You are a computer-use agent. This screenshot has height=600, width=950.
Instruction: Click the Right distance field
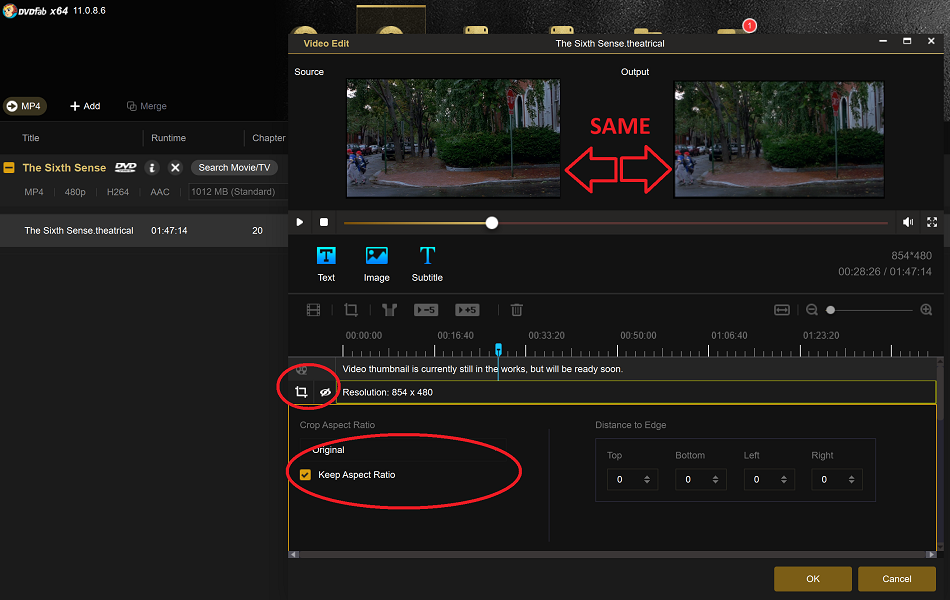tap(837, 479)
